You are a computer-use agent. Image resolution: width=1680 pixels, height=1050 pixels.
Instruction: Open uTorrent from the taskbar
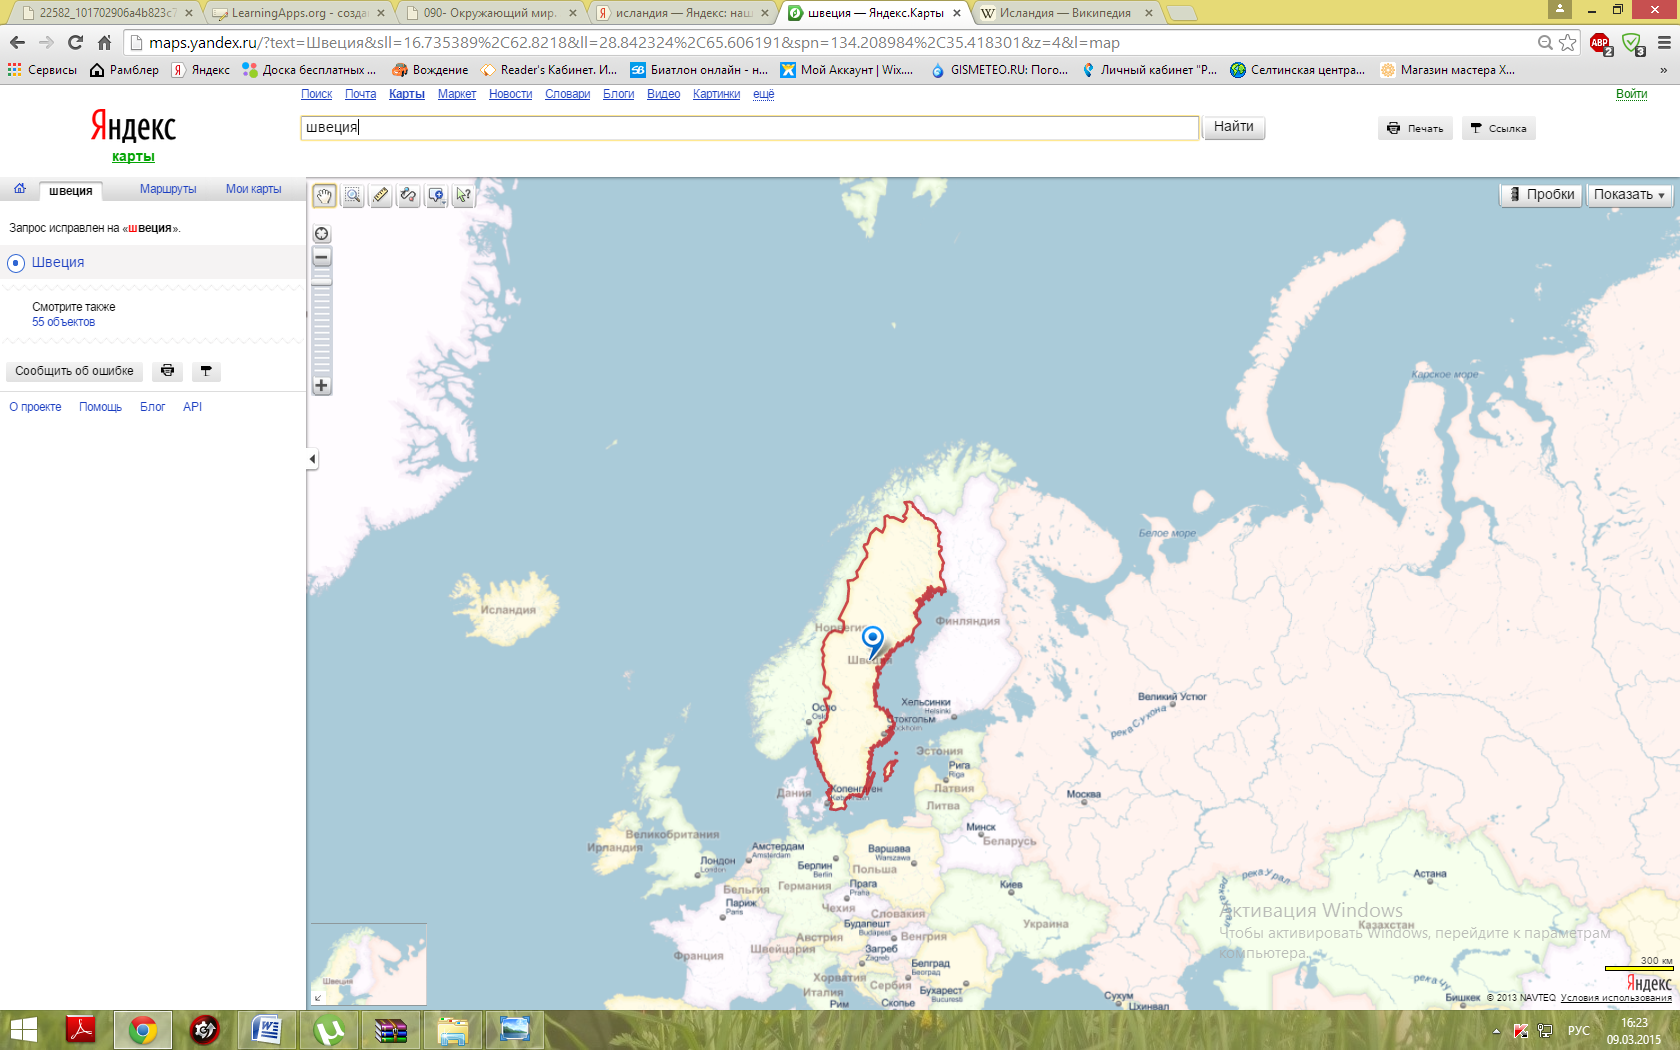[328, 1030]
